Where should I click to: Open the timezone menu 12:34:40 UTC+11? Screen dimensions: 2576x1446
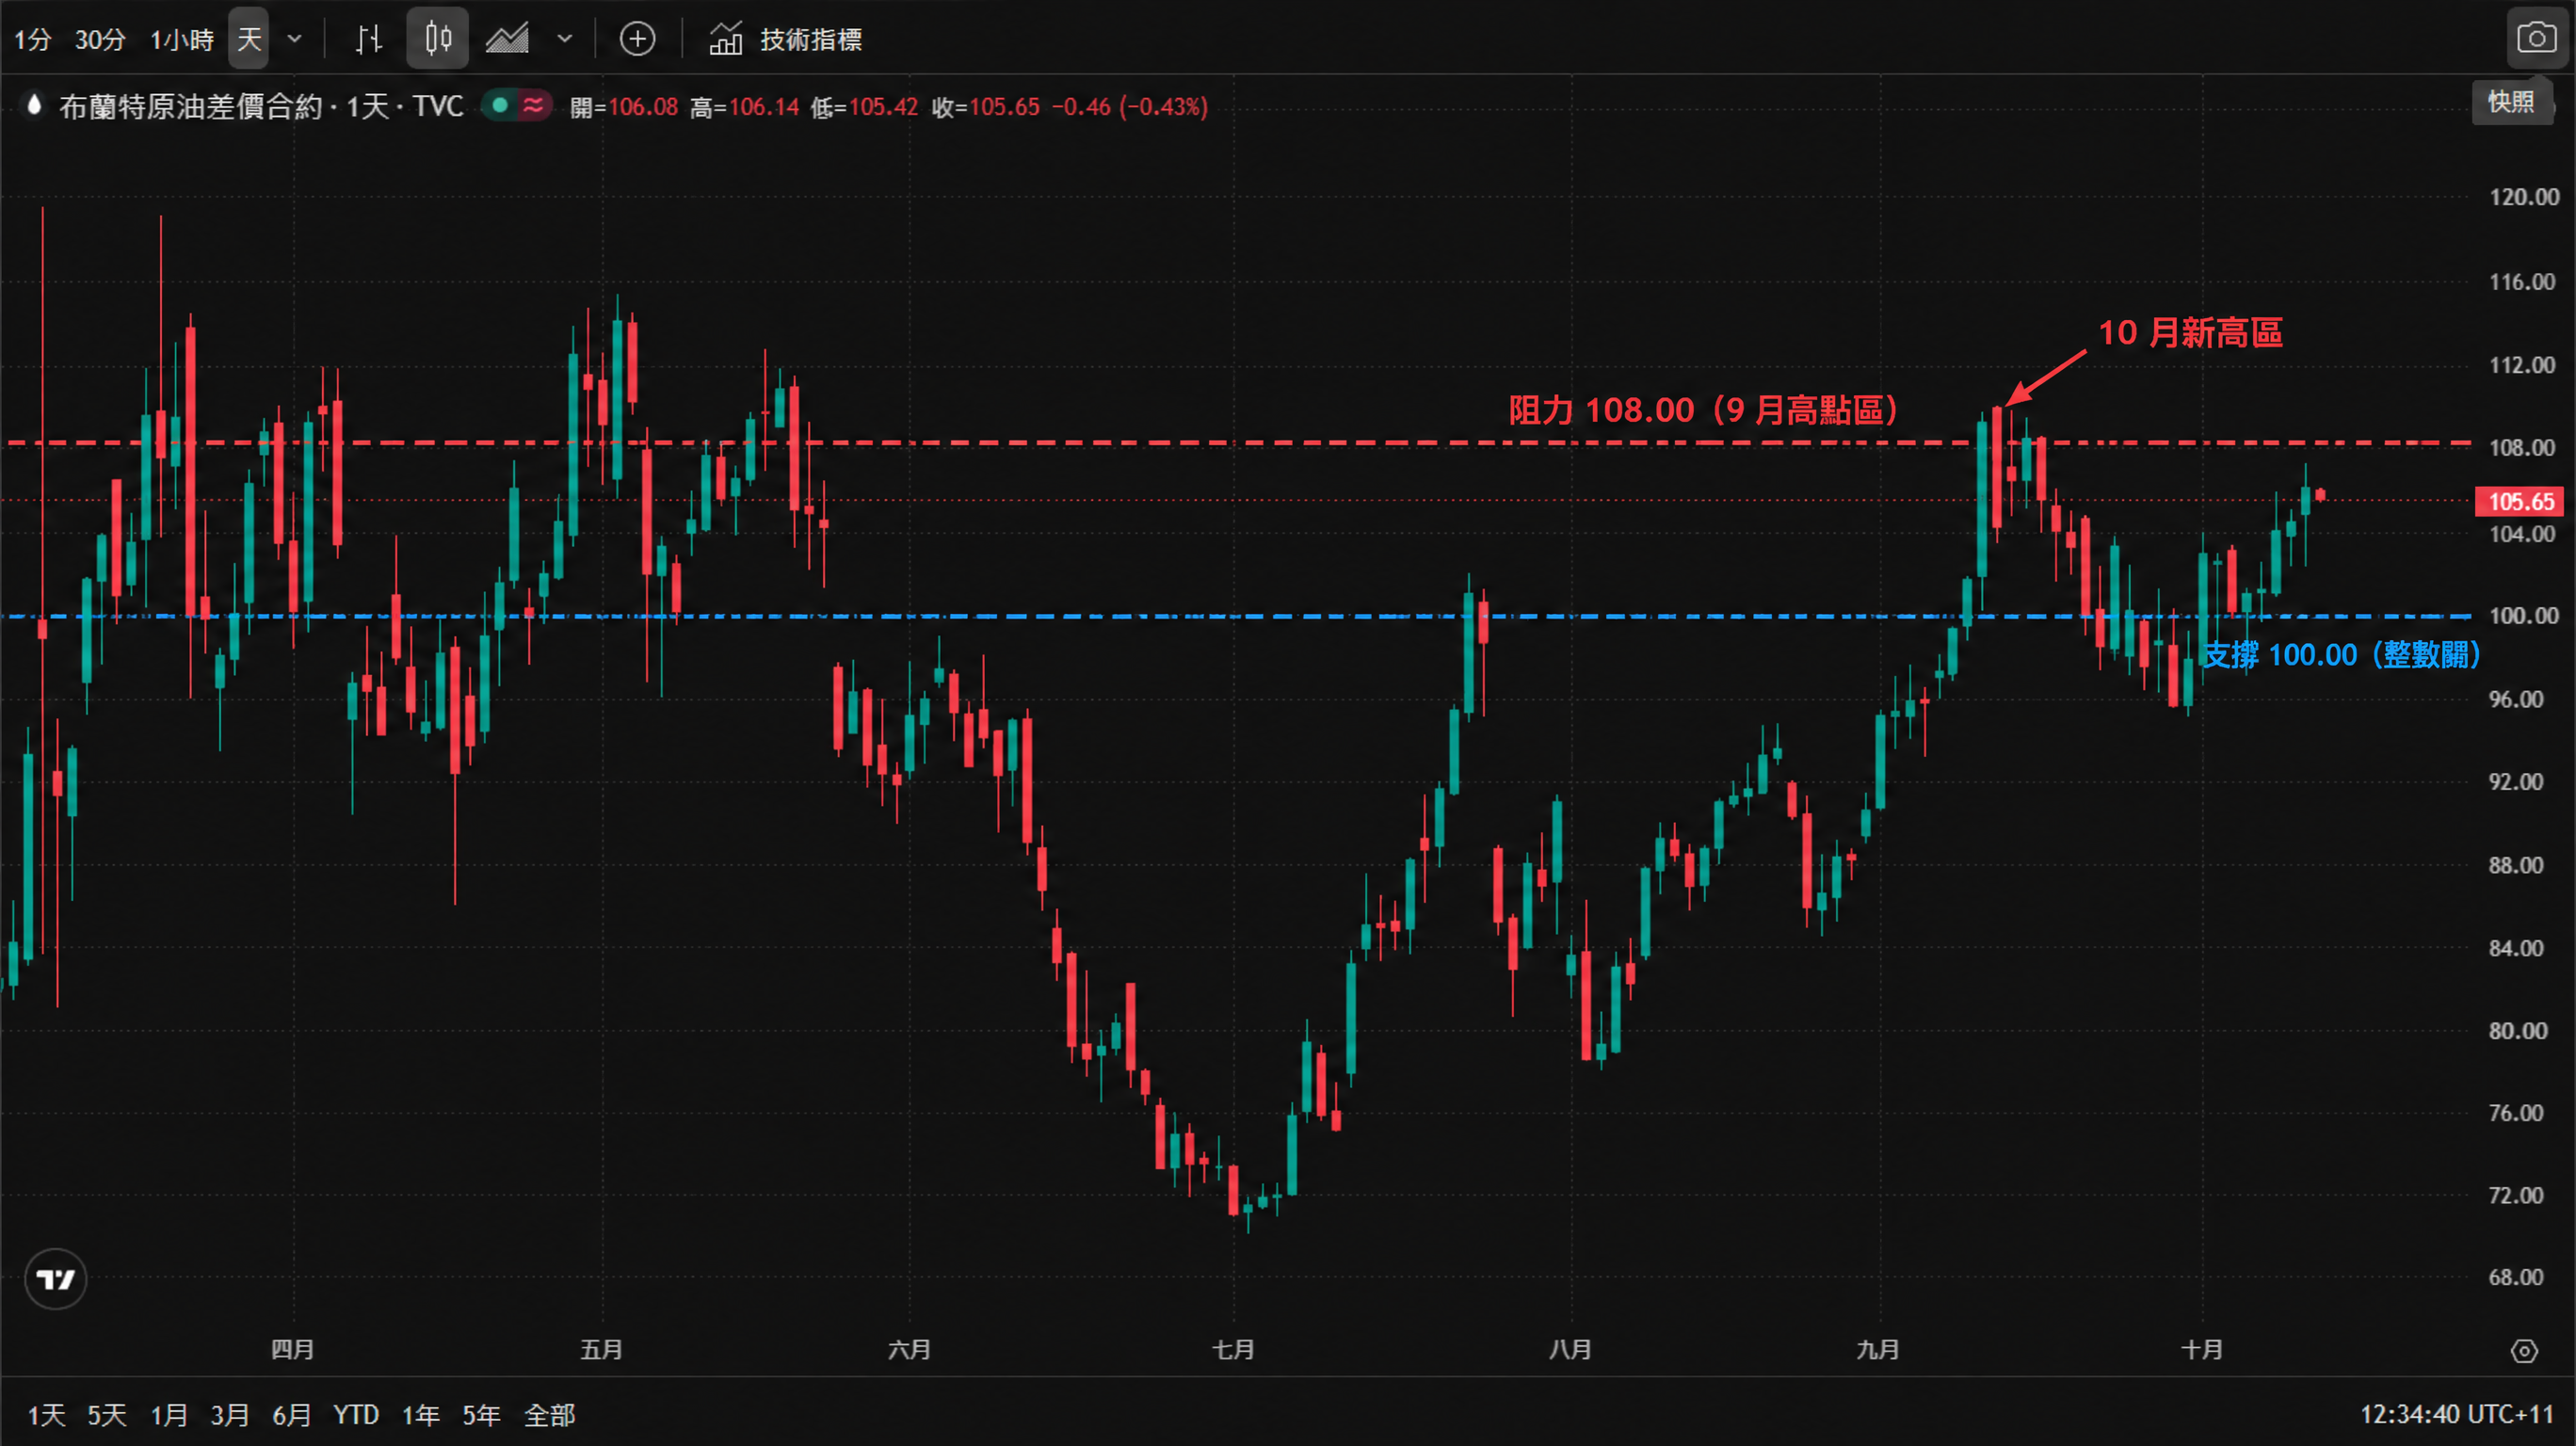click(2456, 1414)
